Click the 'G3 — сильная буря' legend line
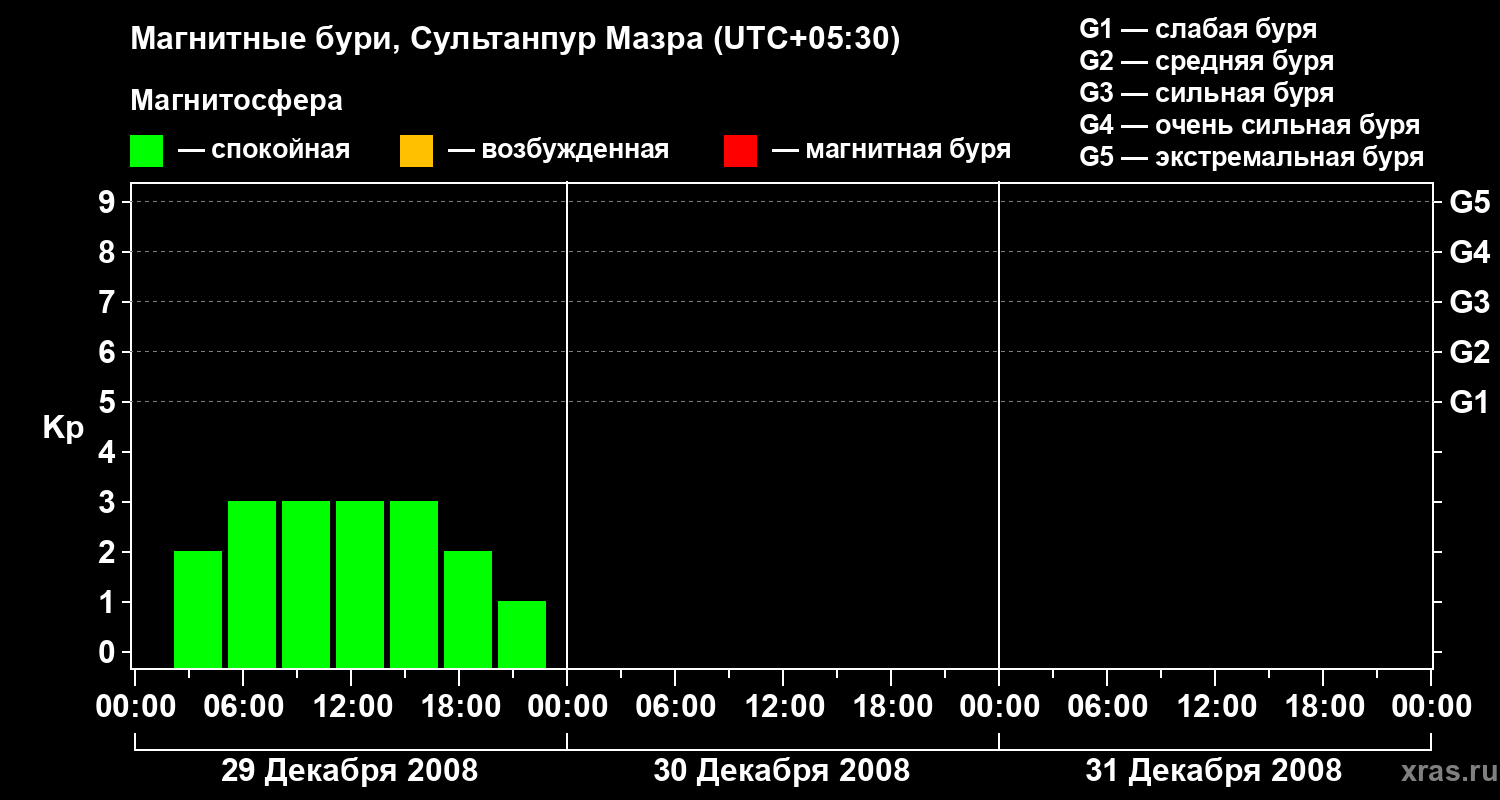Viewport: 1500px width, 800px height. [x=1207, y=93]
